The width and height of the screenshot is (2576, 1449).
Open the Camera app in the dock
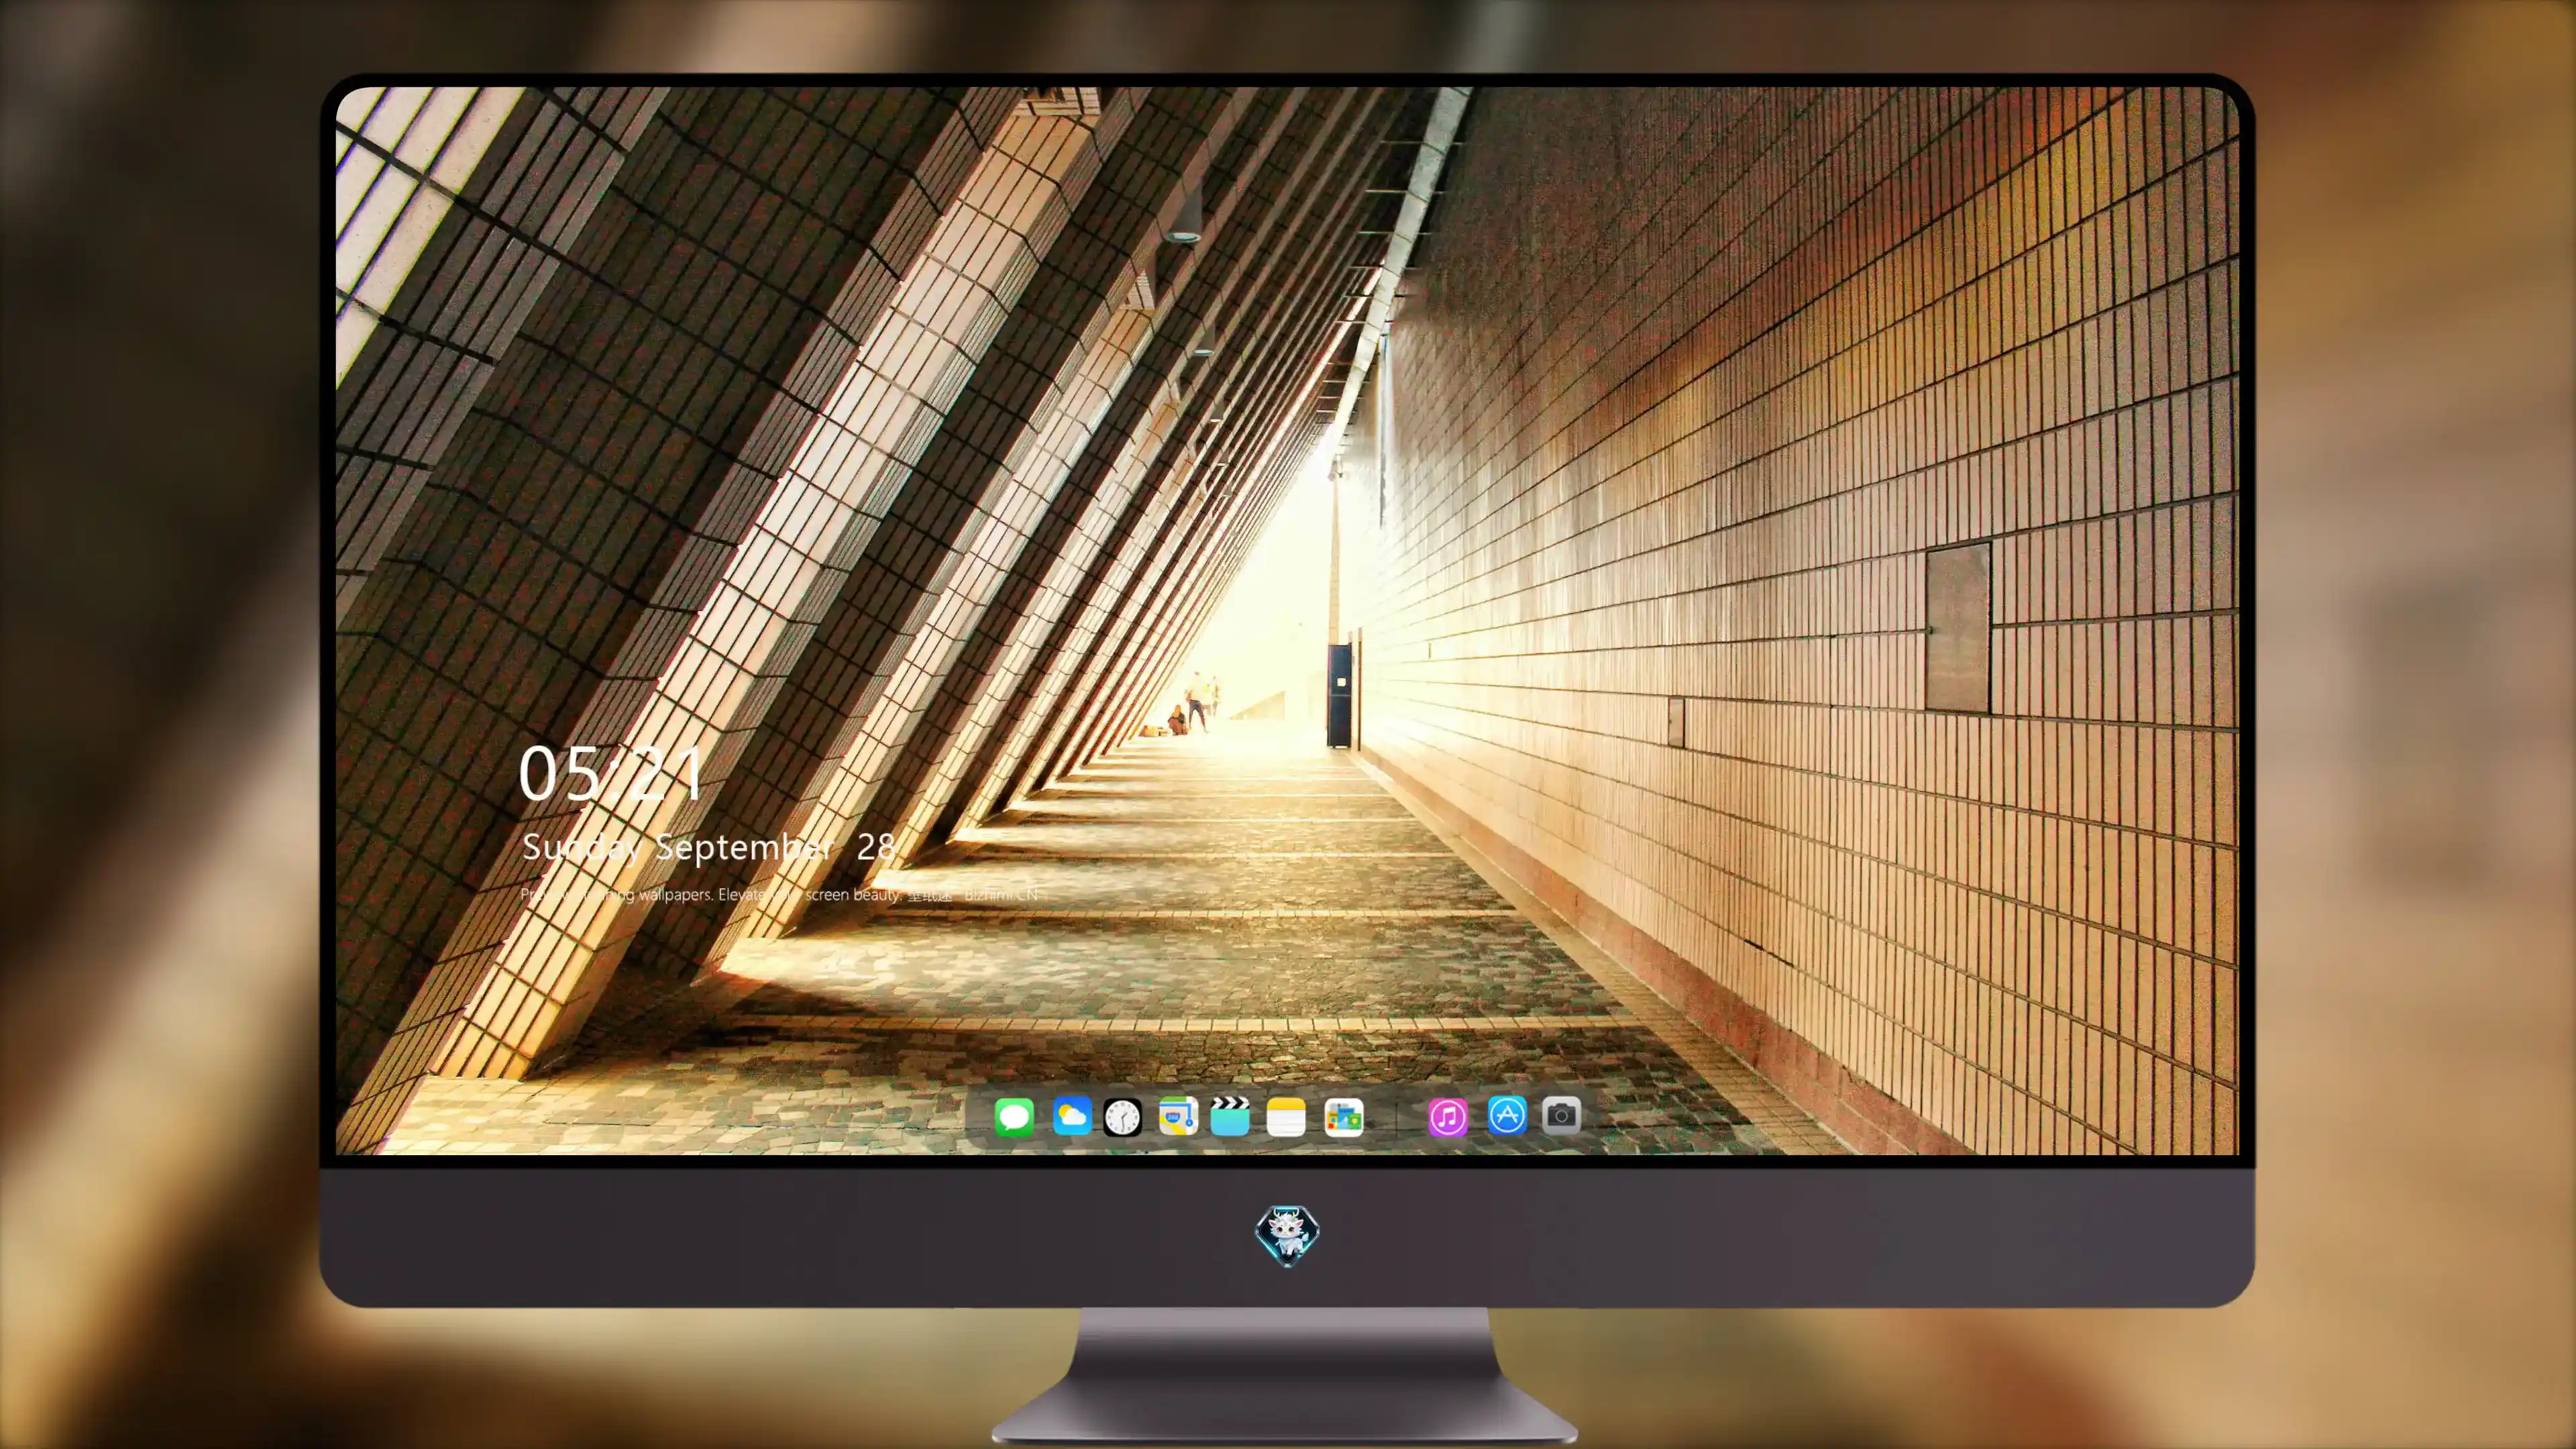pos(1561,1115)
